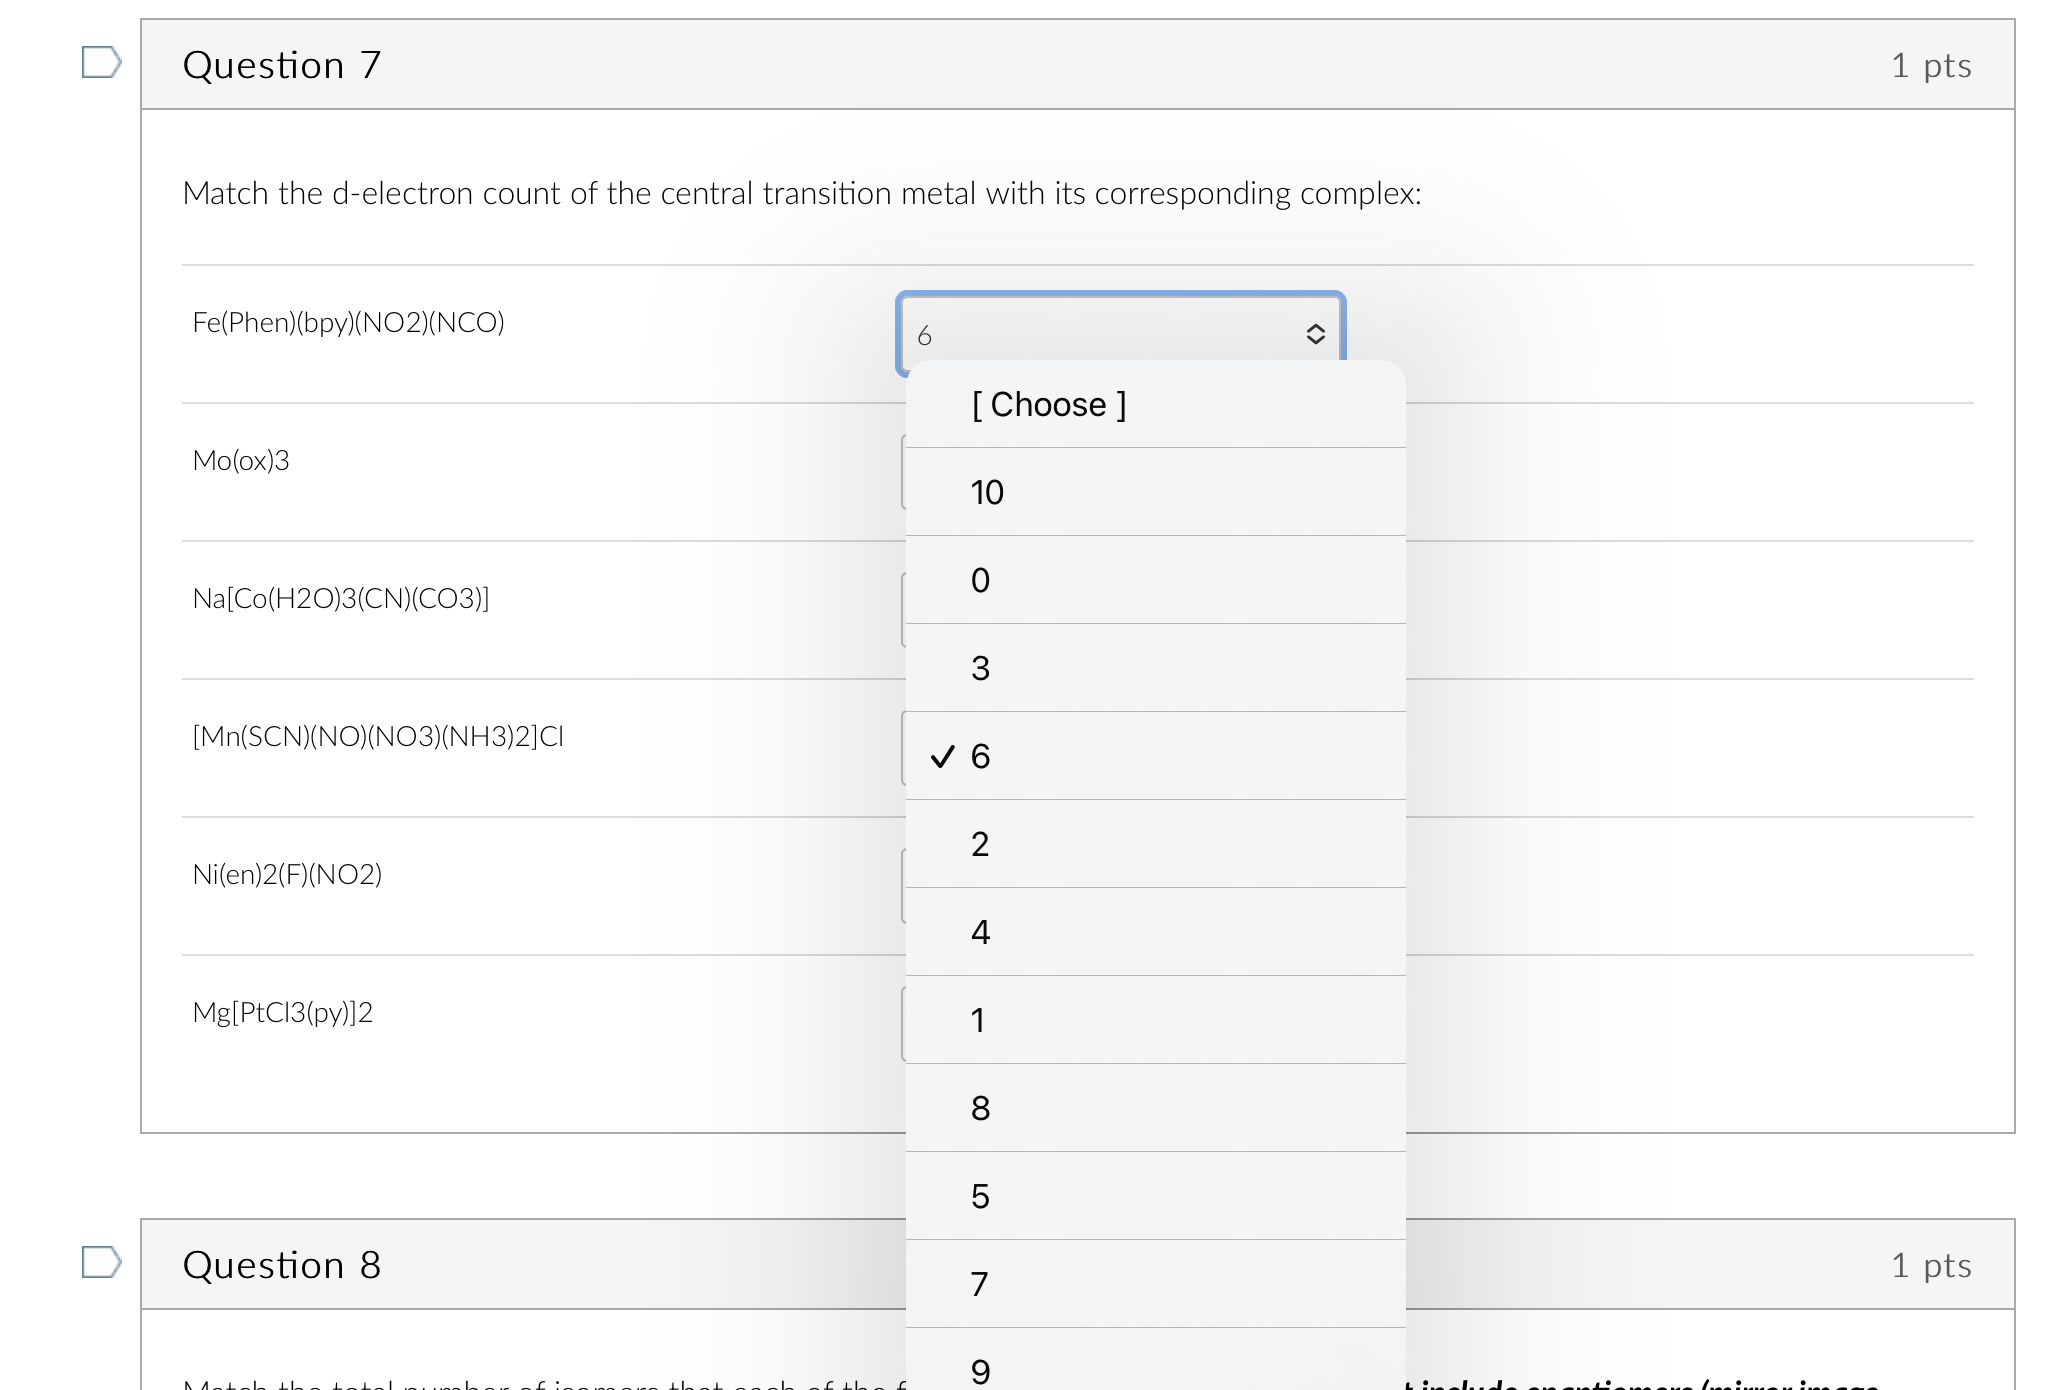Viewport: 2048px width, 1390px height.
Task: Pick 1 from the dropdown menu
Action: tap(978, 1020)
